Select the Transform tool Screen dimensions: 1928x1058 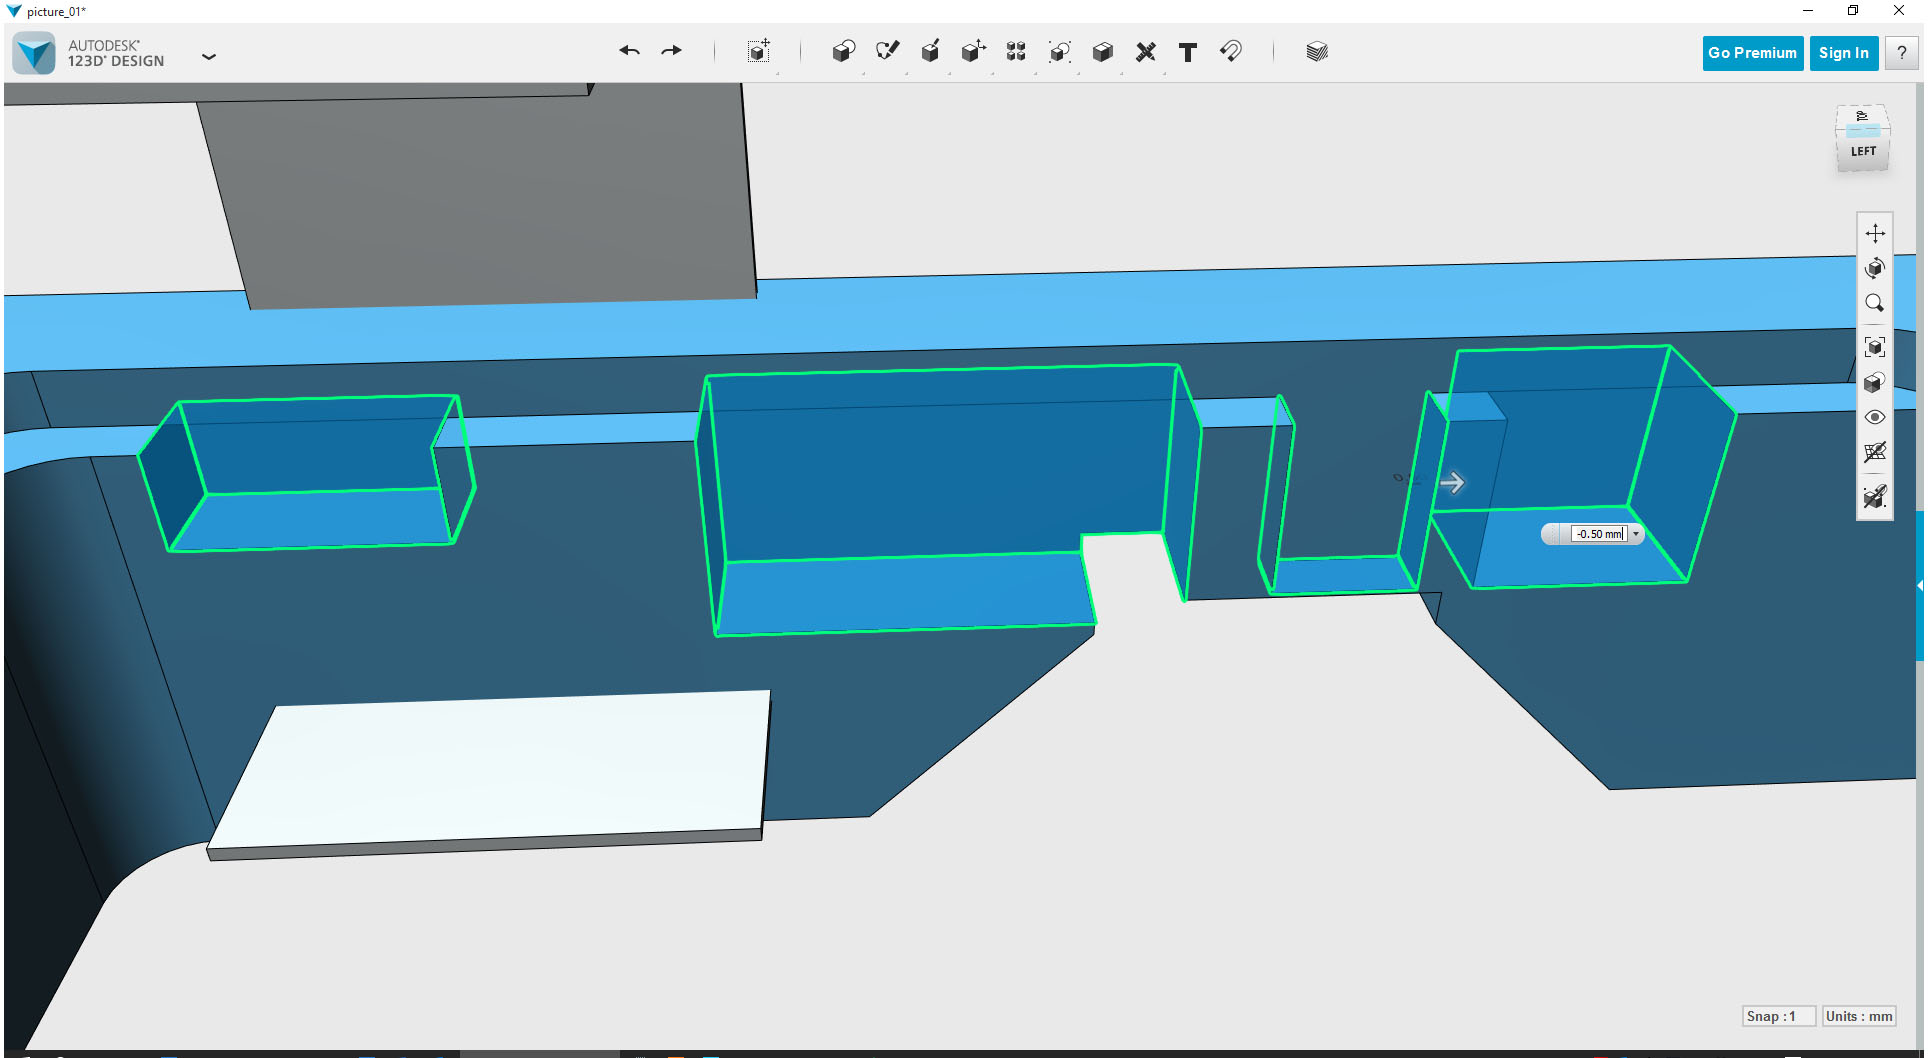pyautogui.click(x=758, y=52)
